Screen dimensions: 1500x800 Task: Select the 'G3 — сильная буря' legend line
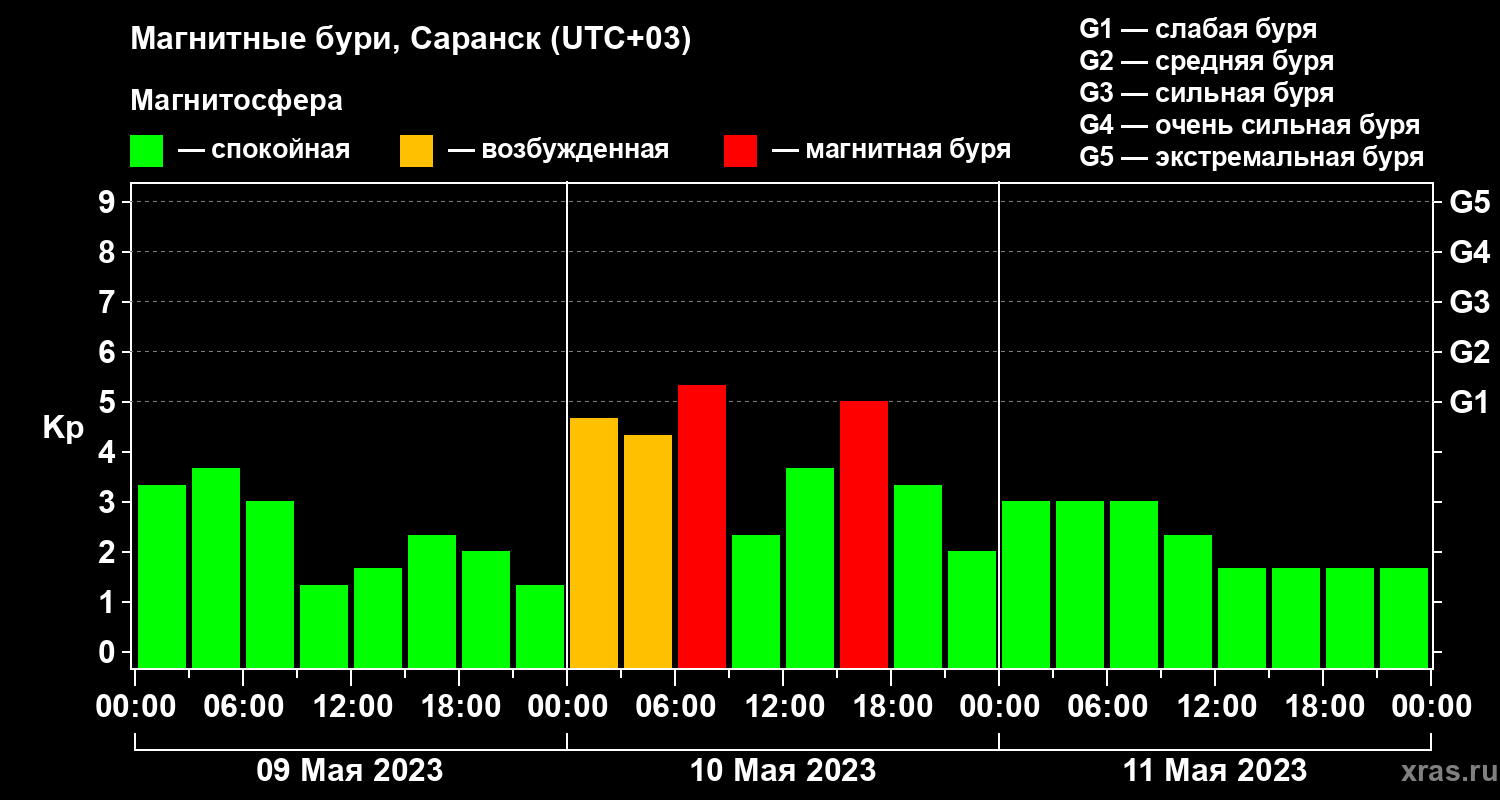[1207, 93]
